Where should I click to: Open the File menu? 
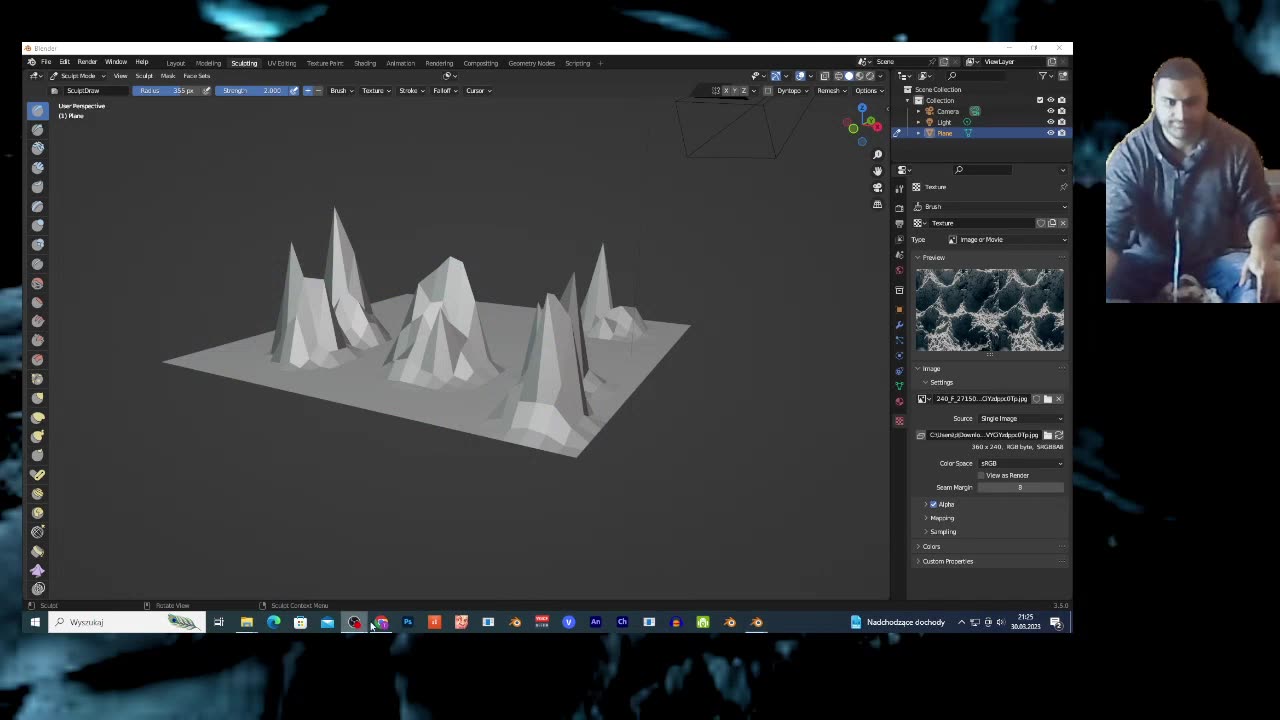click(46, 62)
